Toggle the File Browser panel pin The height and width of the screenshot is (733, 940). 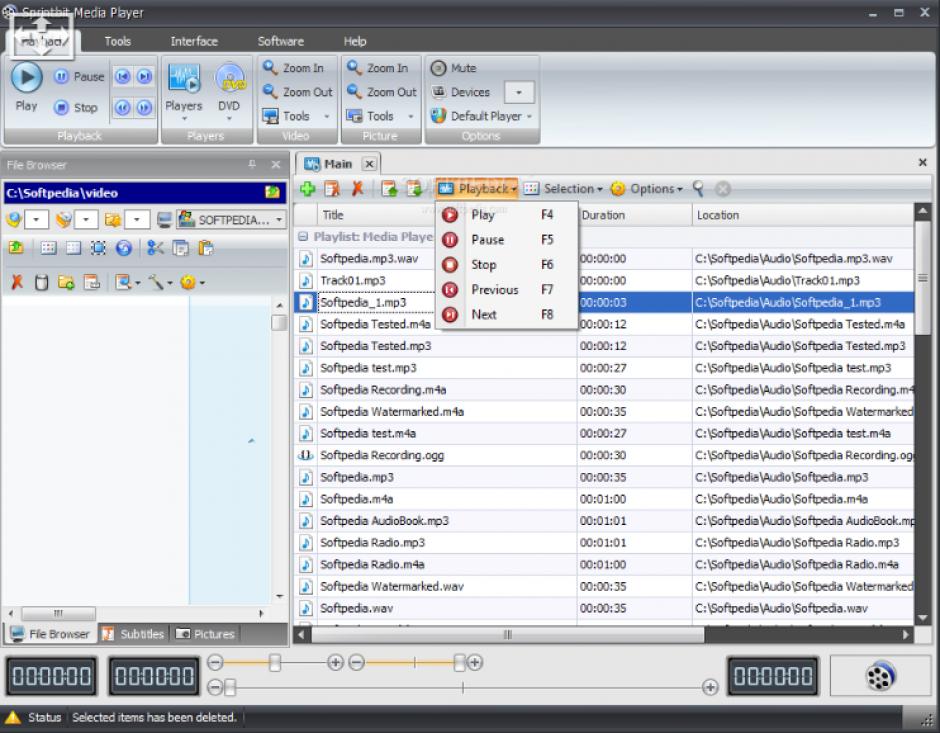(x=252, y=164)
